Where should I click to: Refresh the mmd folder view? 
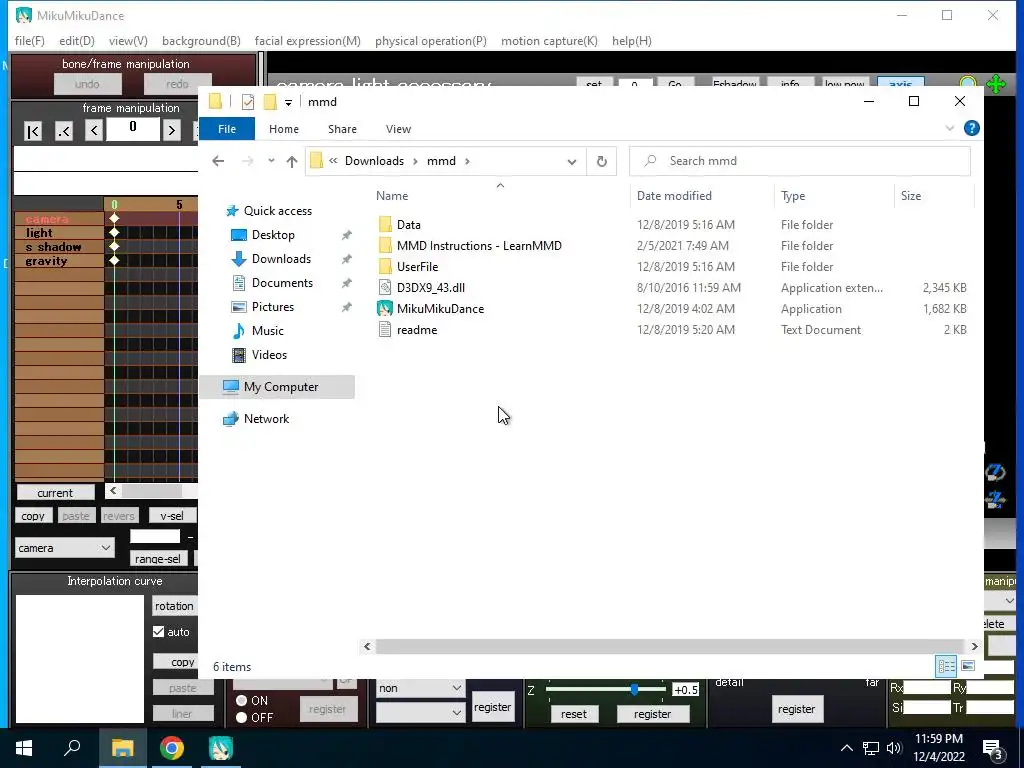(x=601, y=161)
